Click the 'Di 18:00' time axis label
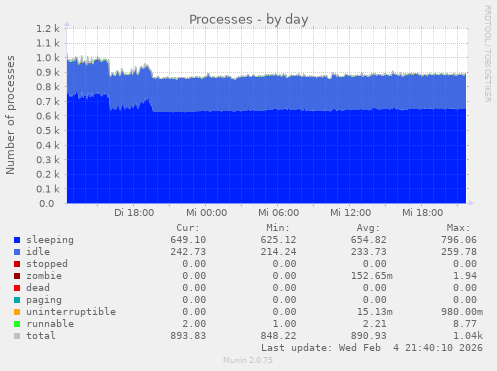 [134, 213]
